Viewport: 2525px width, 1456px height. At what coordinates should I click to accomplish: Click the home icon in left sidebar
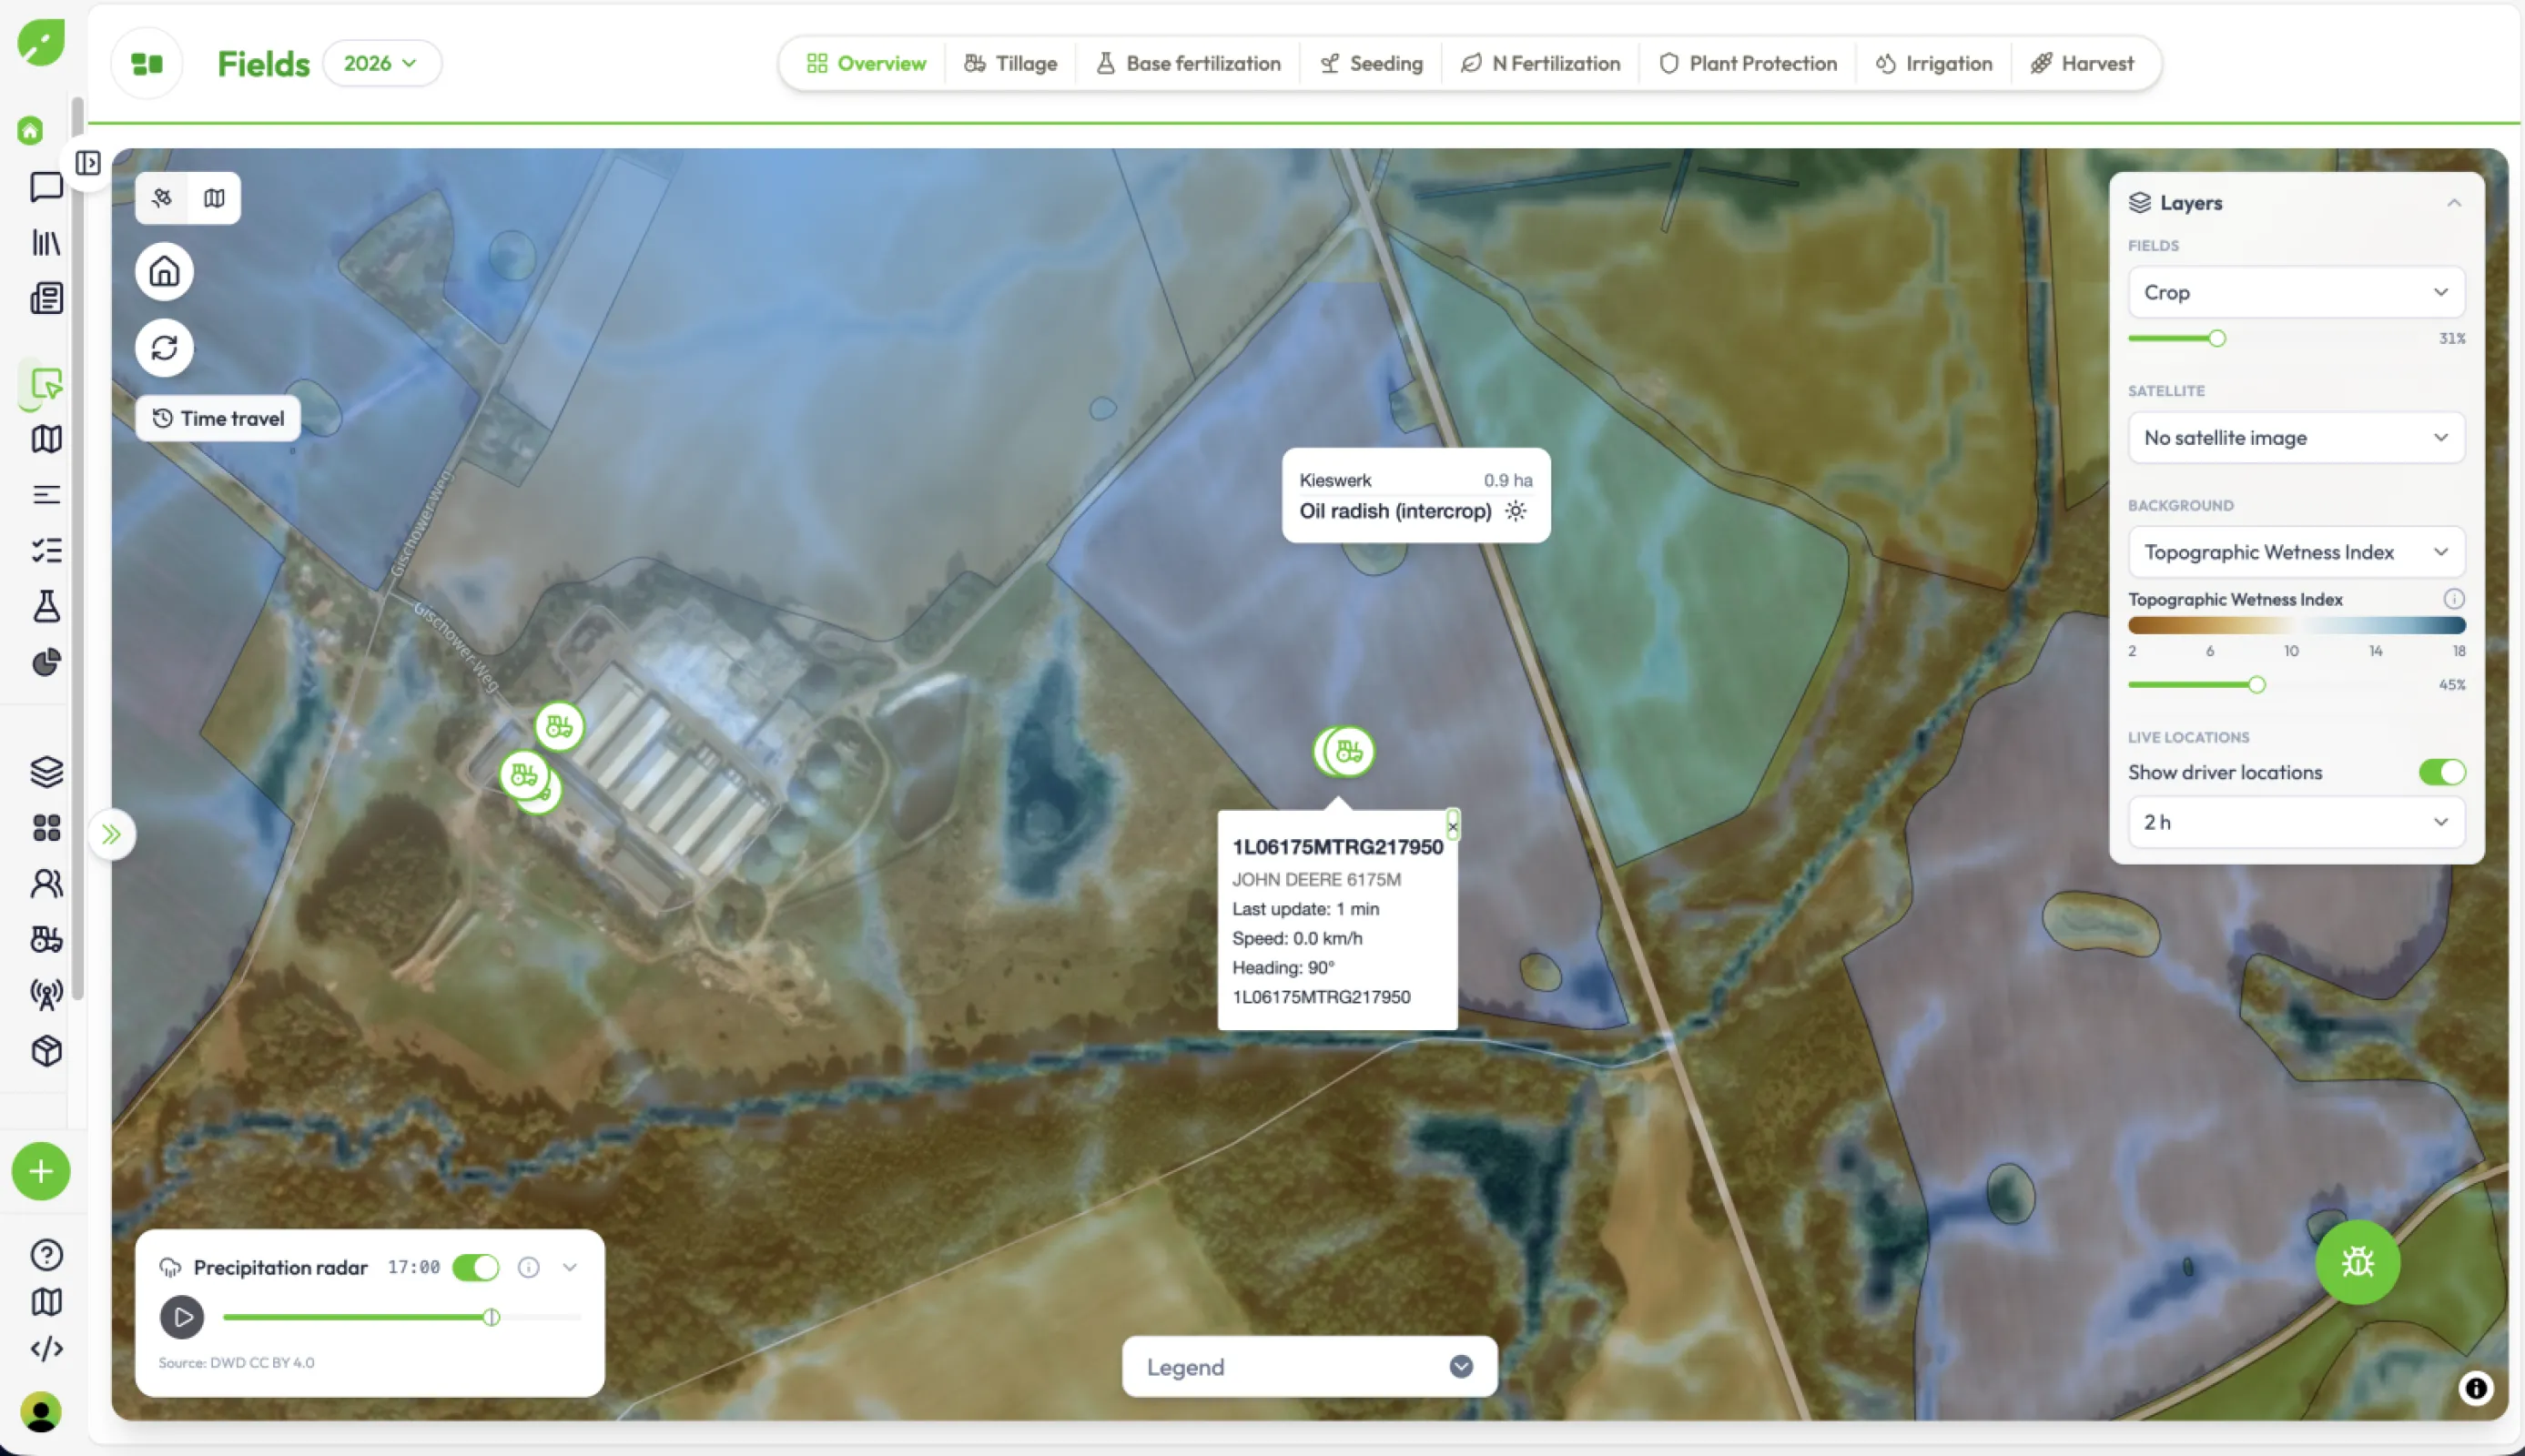(x=30, y=130)
